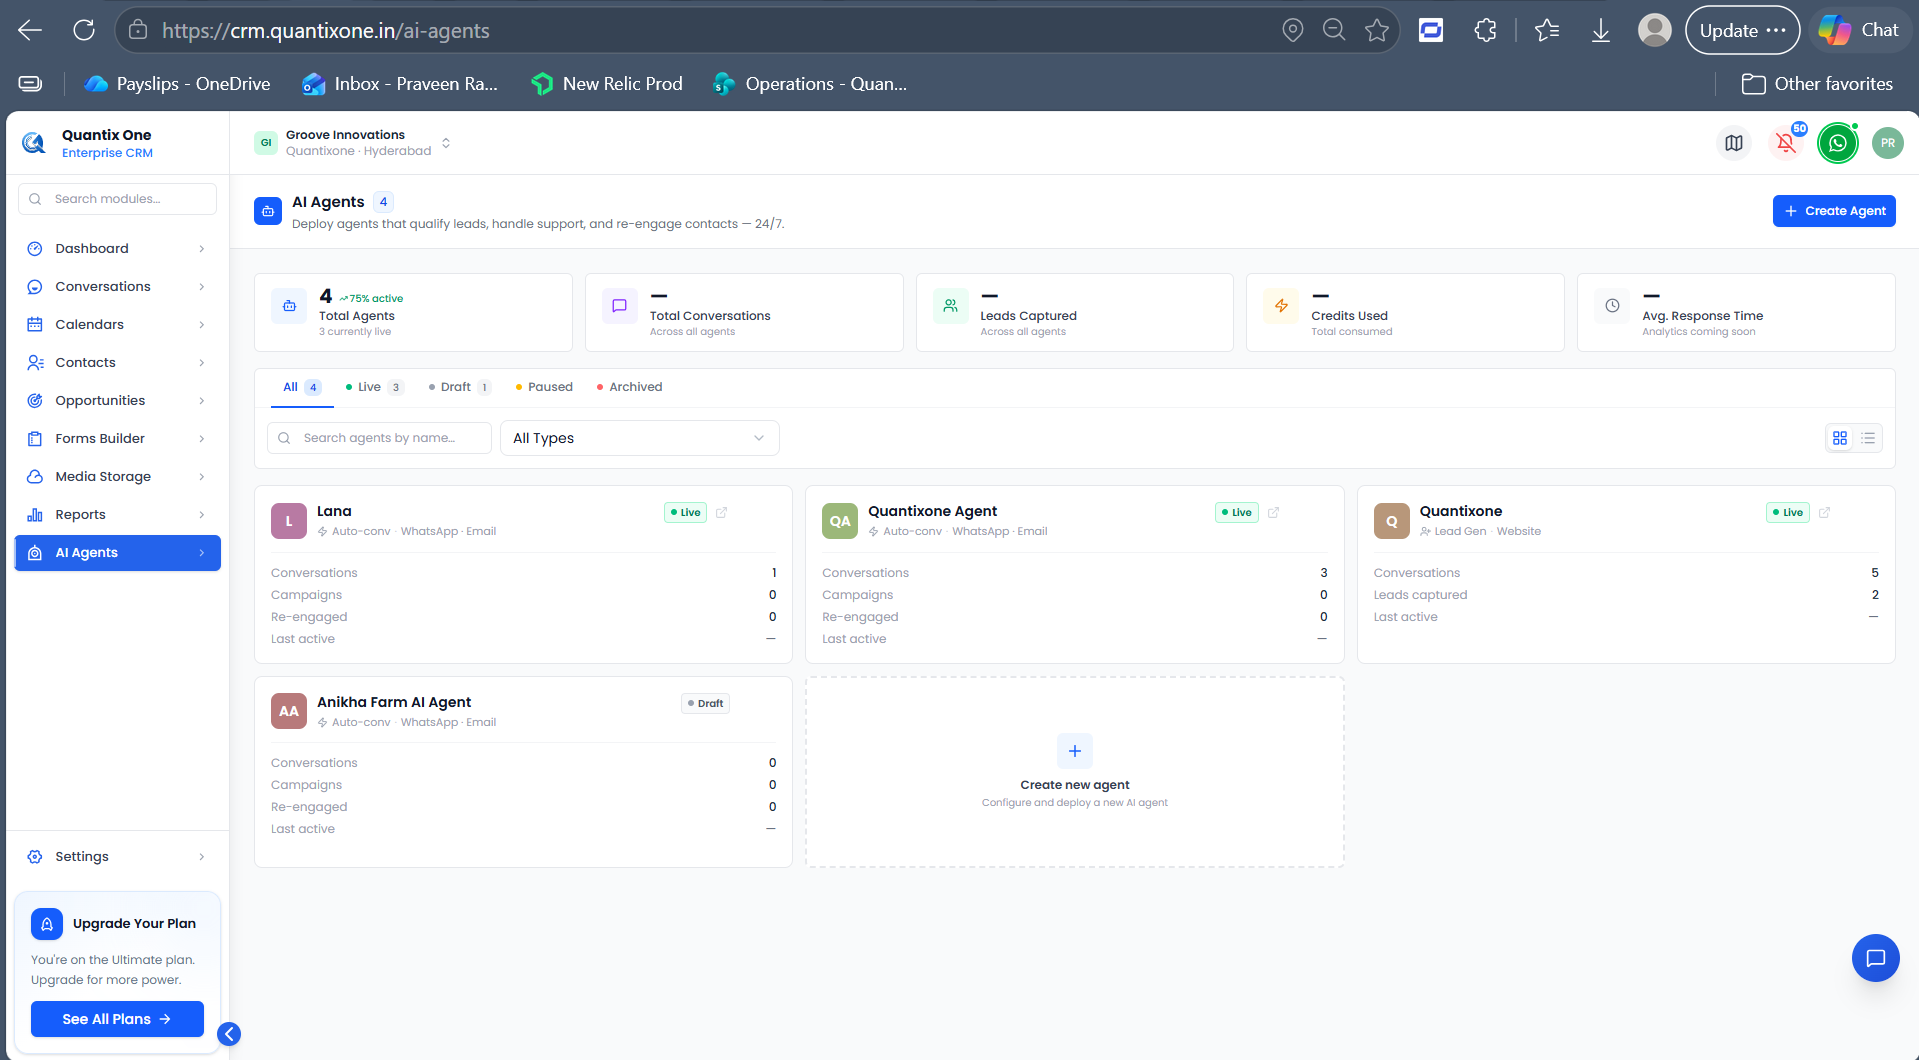Open Quantixone Agent external link icon

tap(1273, 512)
